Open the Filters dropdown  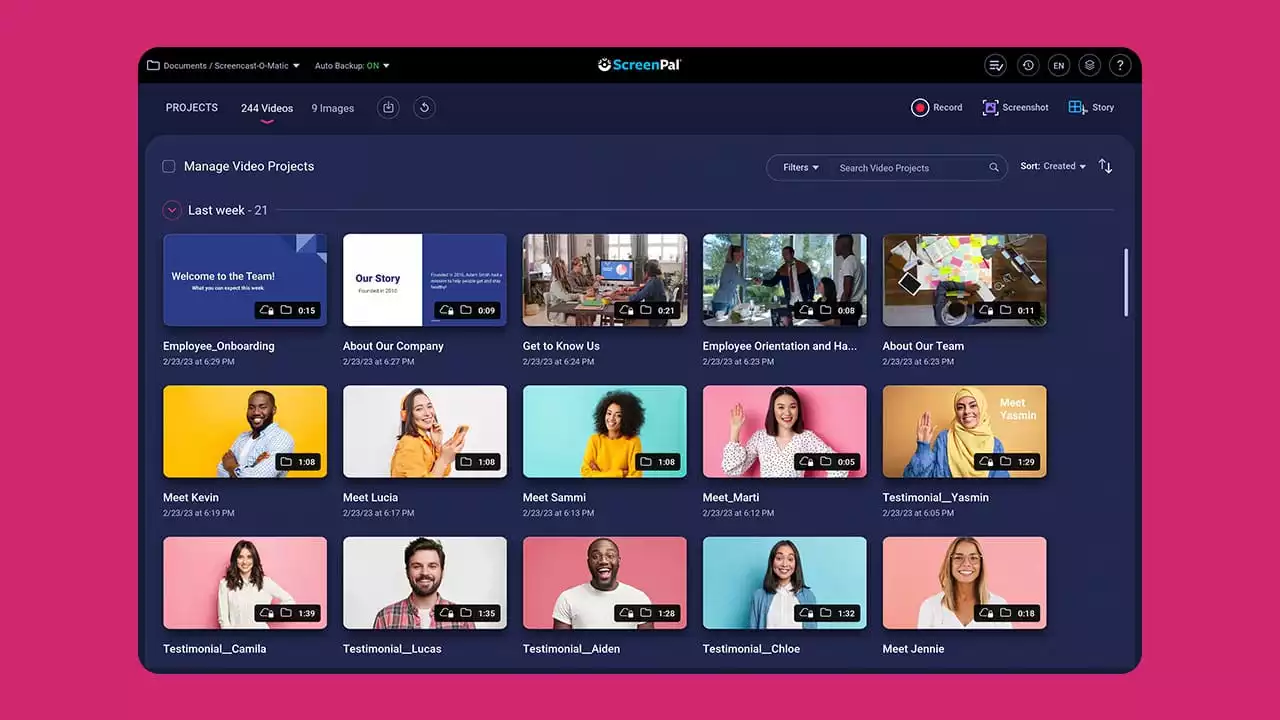coord(801,168)
